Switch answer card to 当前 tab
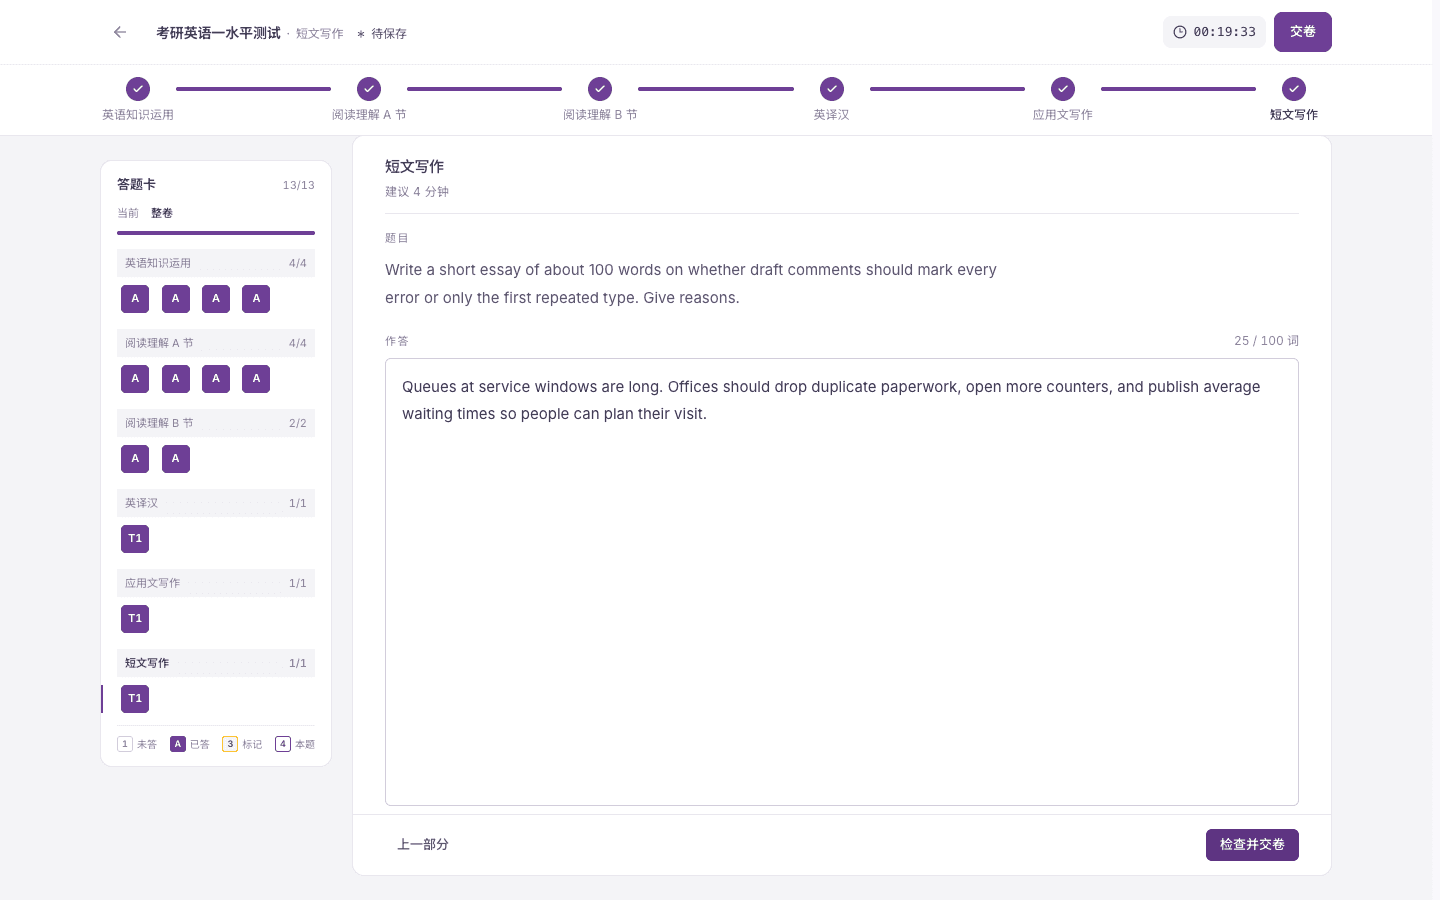Image resolution: width=1440 pixels, height=900 pixels. [x=128, y=213]
